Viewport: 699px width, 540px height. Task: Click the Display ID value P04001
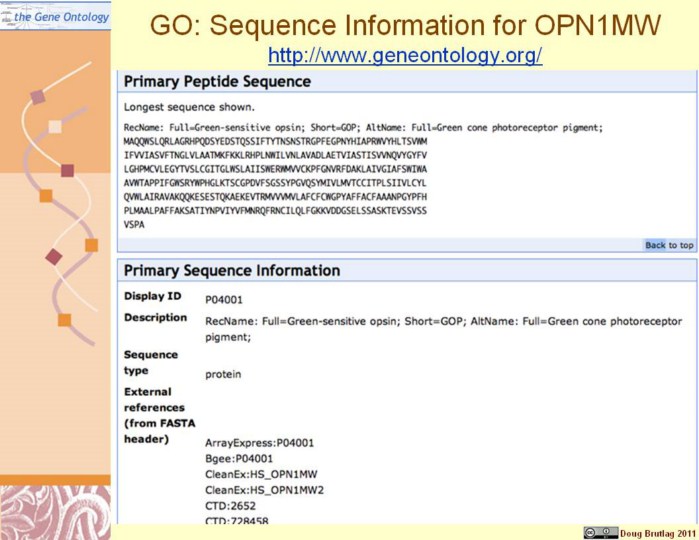(x=223, y=299)
